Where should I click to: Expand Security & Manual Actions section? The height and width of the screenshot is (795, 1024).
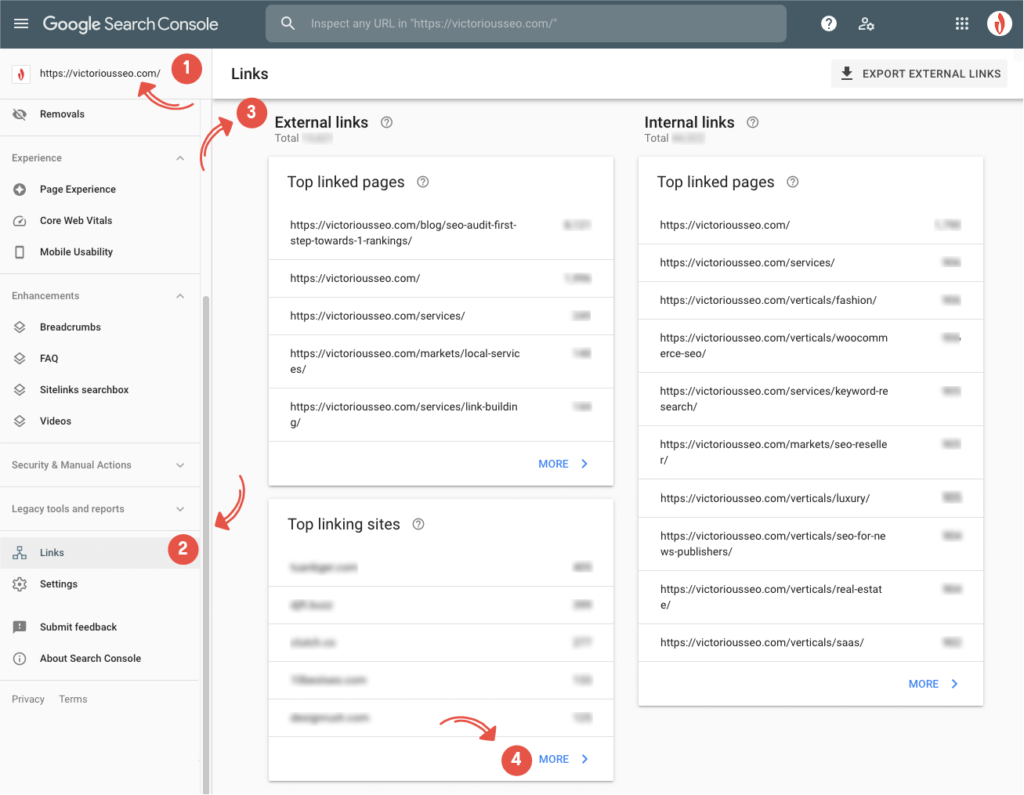coord(180,465)
